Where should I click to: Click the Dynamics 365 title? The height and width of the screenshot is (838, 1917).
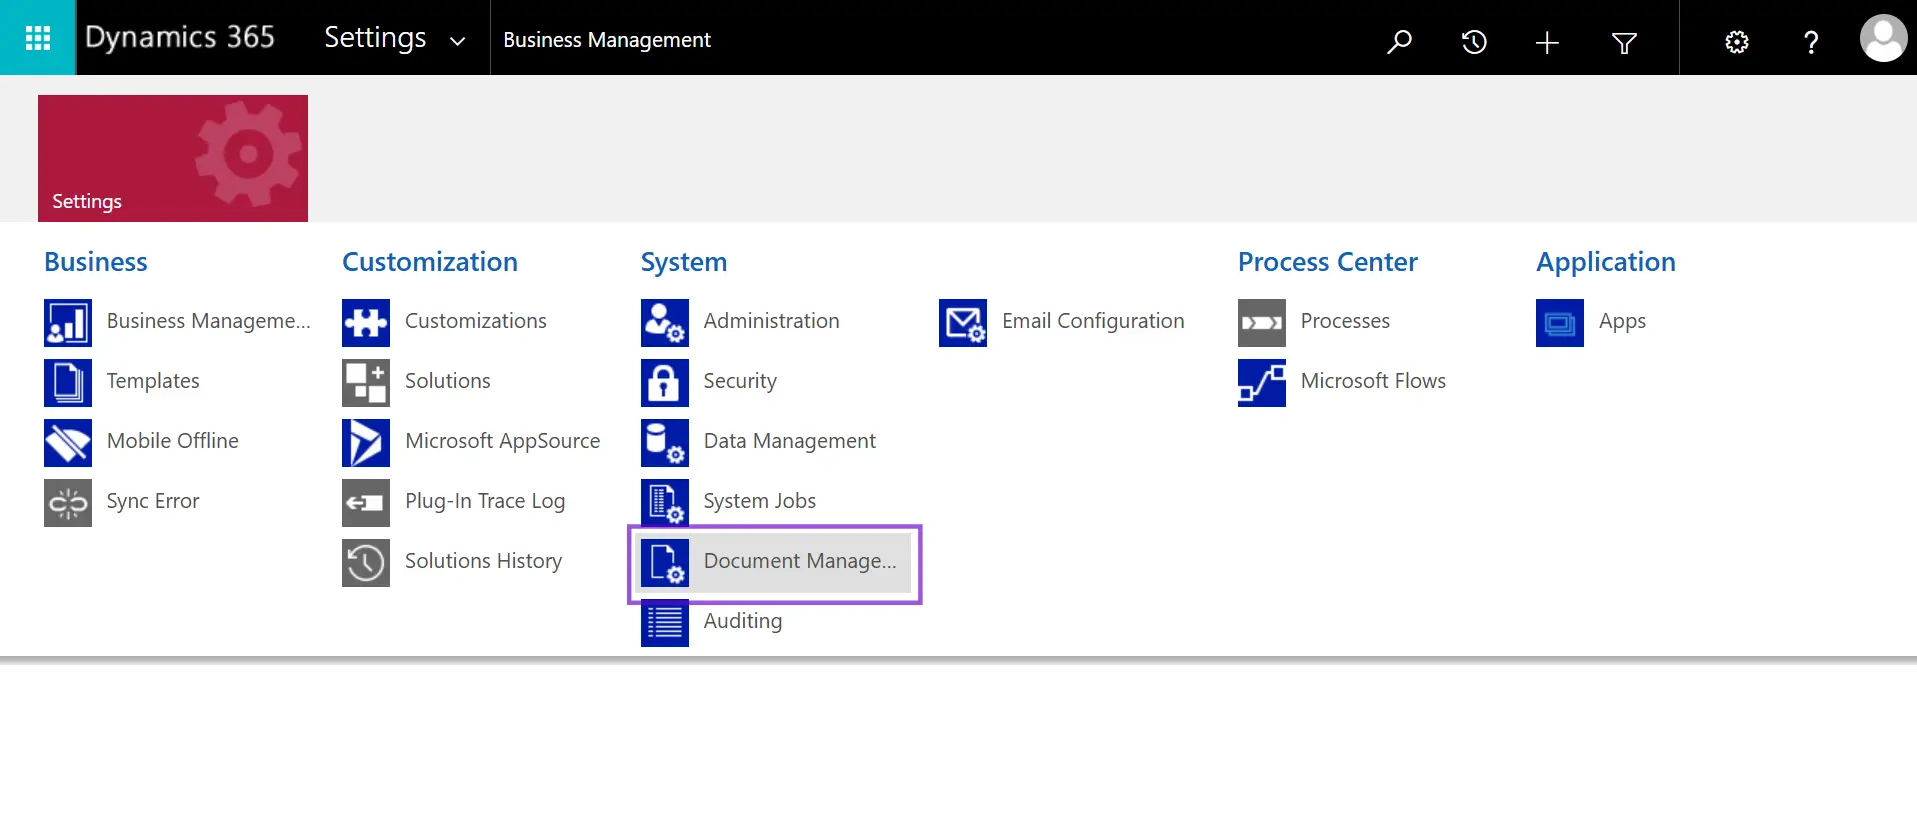(180, 37)
